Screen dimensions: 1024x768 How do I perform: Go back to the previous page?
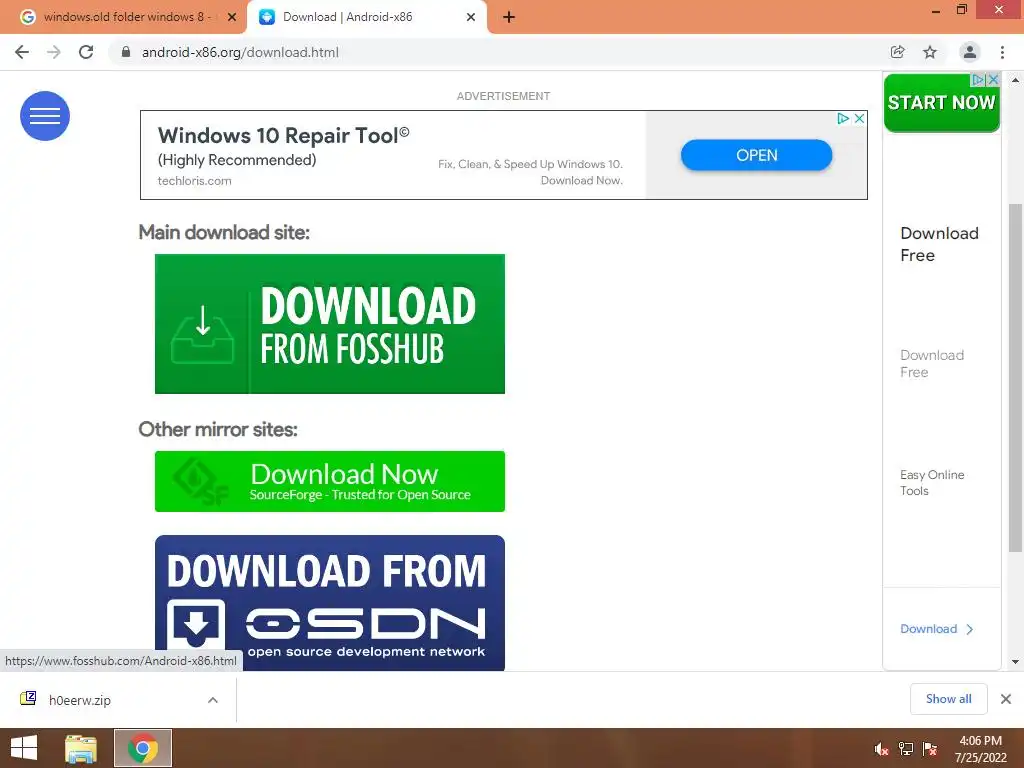point(22,52)
